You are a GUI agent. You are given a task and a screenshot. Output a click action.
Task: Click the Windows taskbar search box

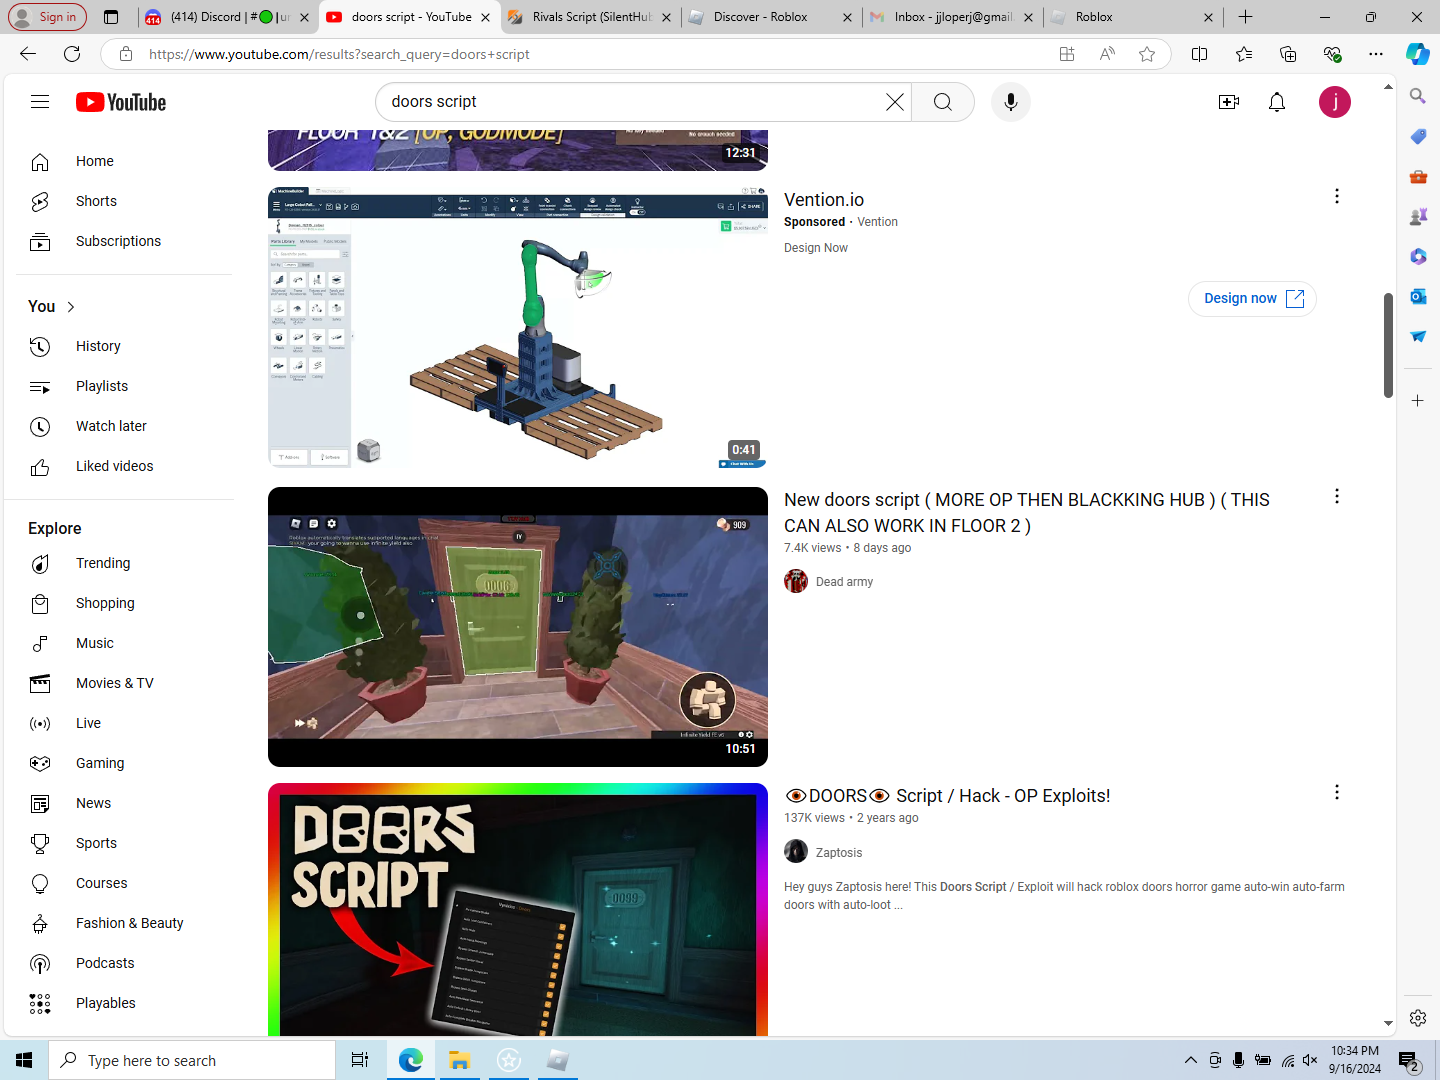coord(192,1060)
